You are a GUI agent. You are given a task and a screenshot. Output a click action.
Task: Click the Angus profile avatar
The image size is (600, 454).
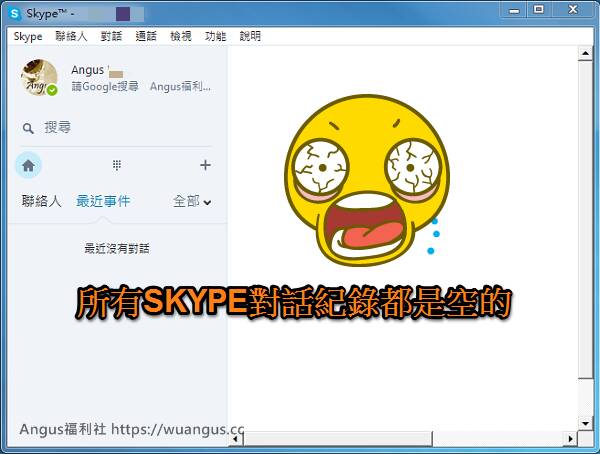pos(39,77)
